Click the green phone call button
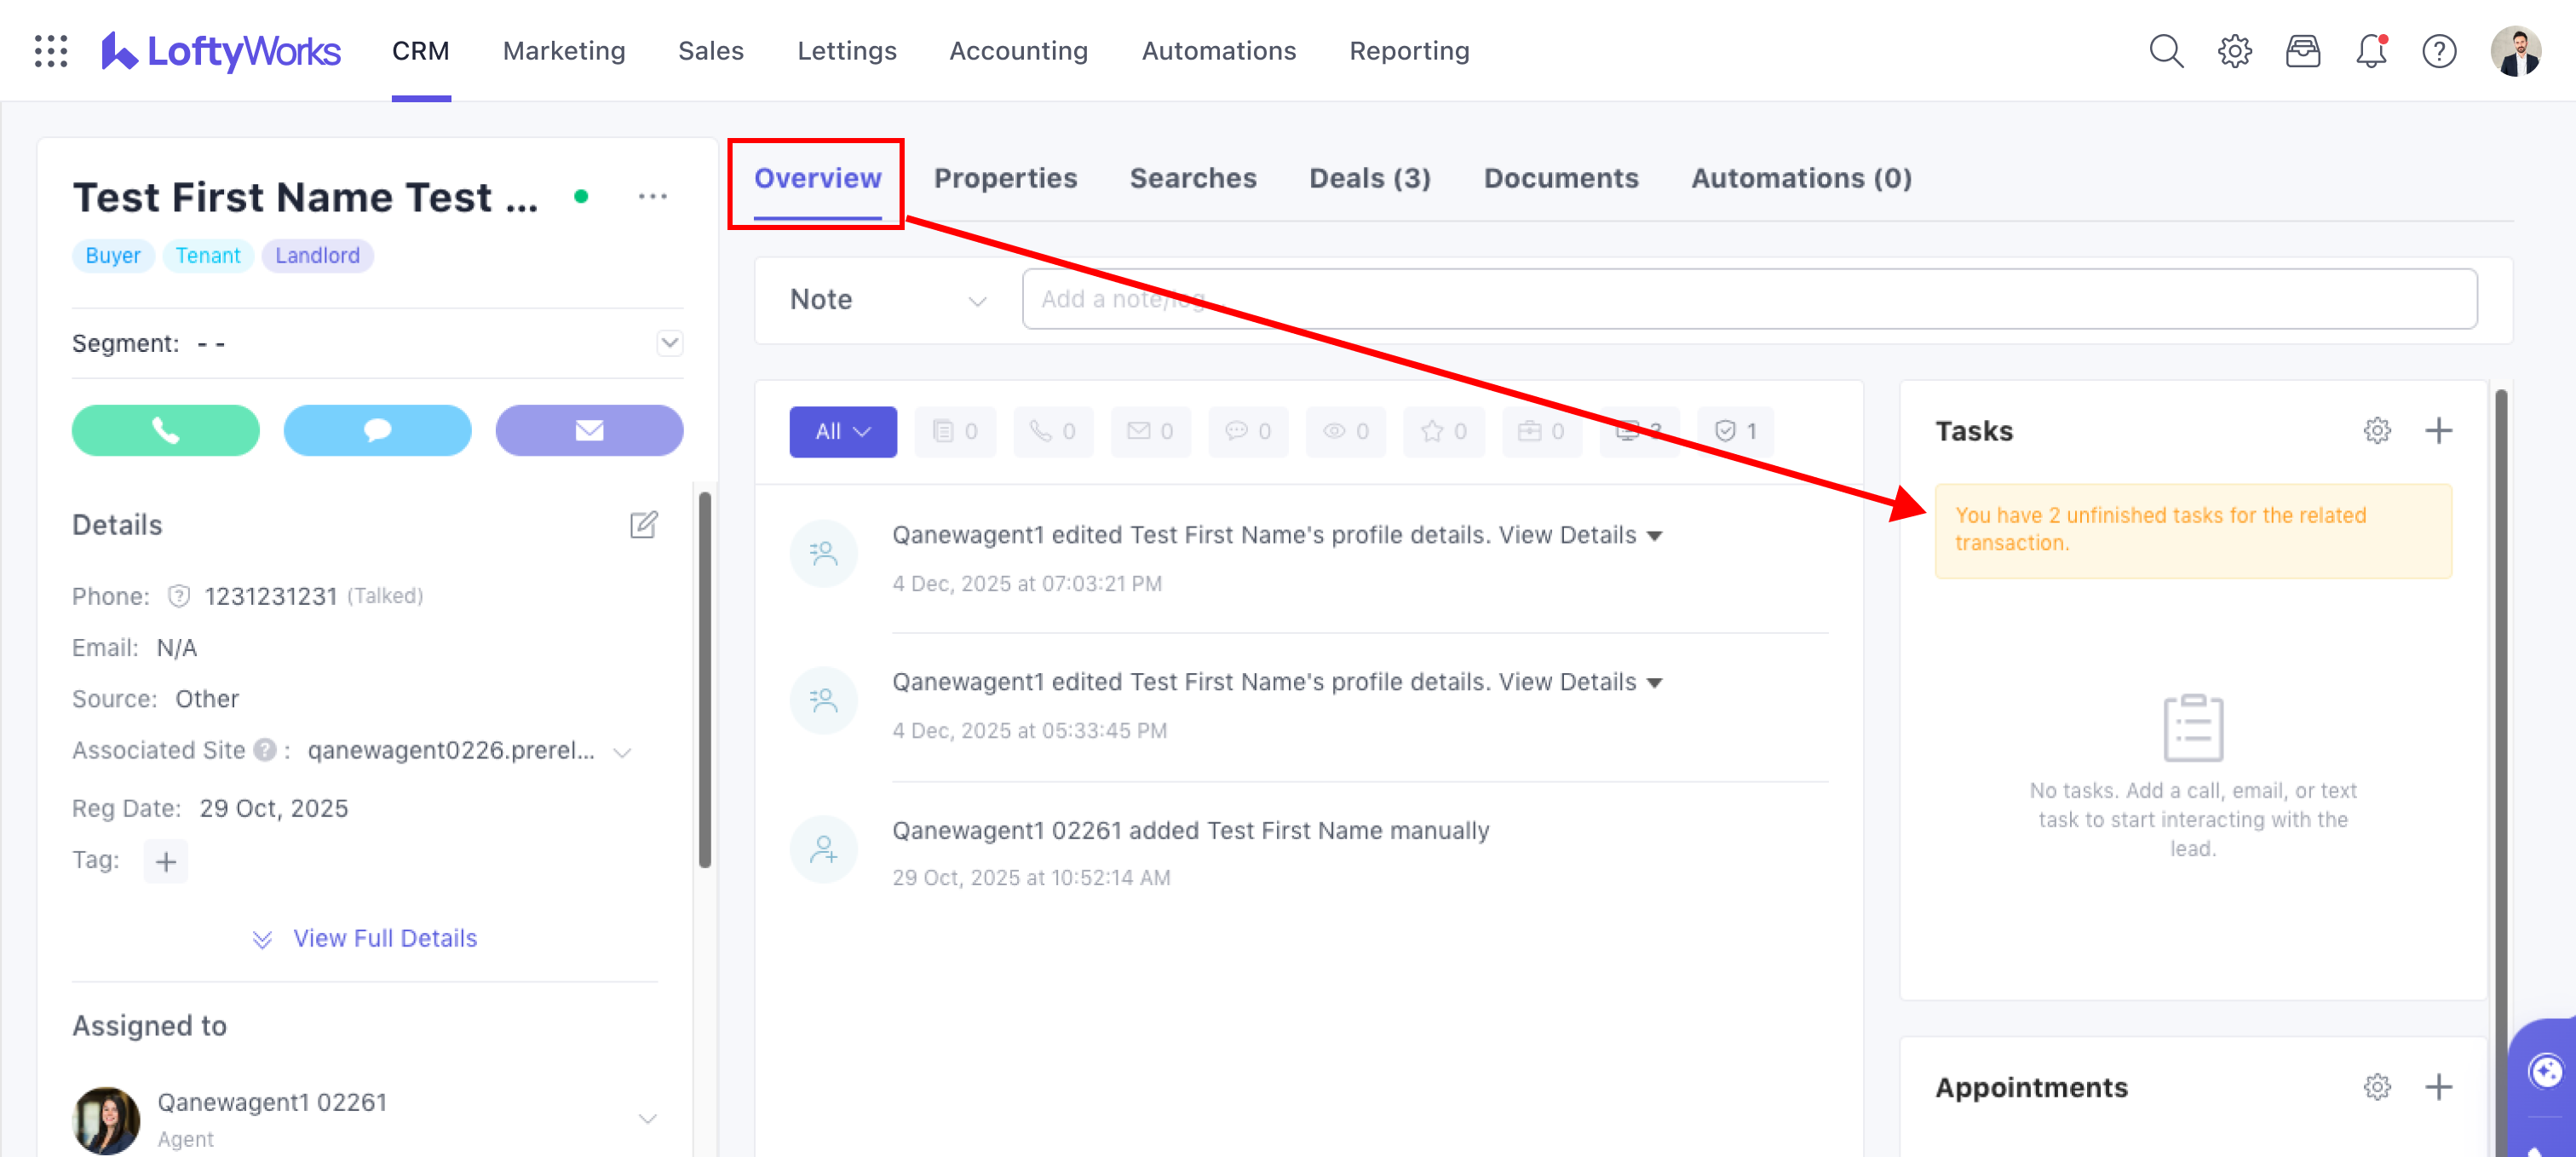Viewport: 2576px width, 1157px height. (x=165, y=430)
